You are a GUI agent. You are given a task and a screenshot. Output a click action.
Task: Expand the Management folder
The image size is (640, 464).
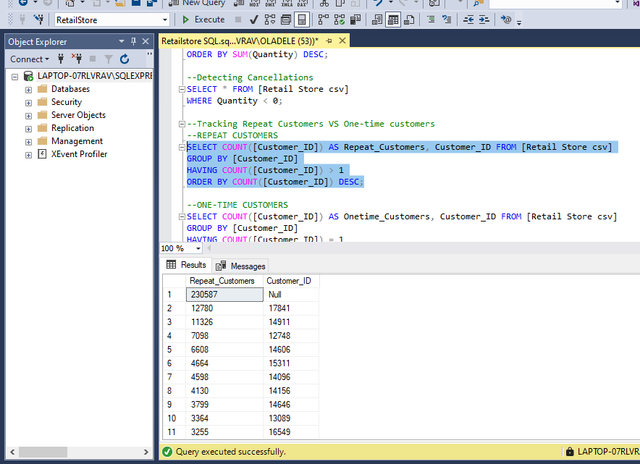28,142
